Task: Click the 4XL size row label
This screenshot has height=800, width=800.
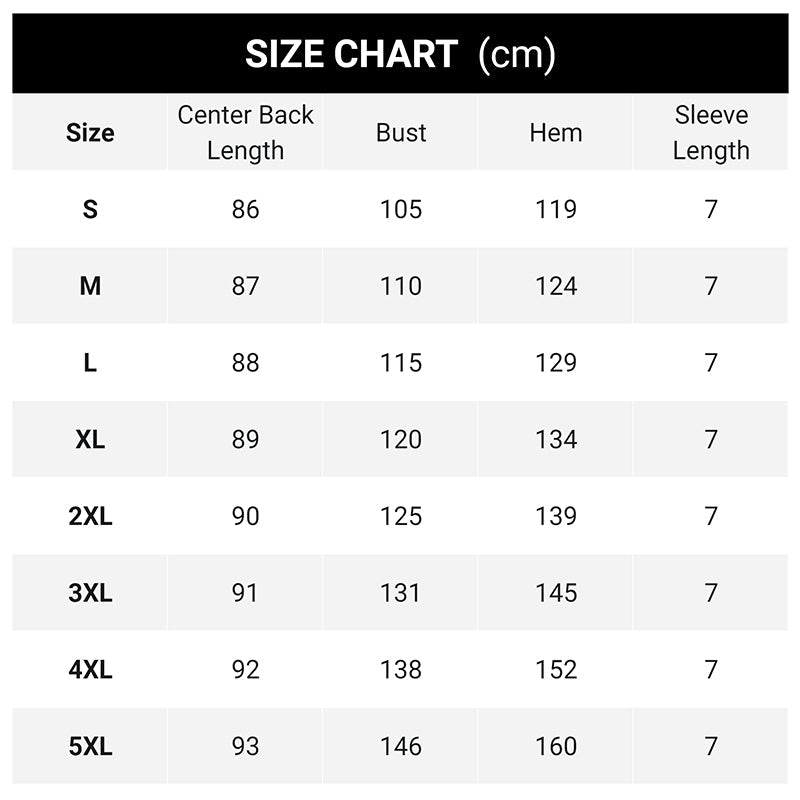Action: point(90,669)
